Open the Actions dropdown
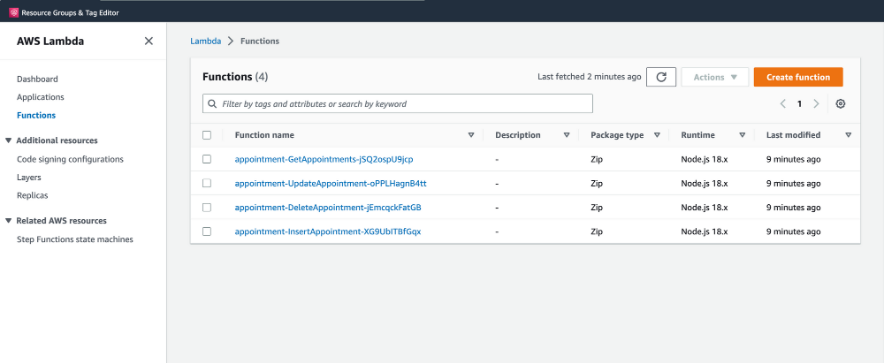 pyautogui.click(x=715, y=77)
